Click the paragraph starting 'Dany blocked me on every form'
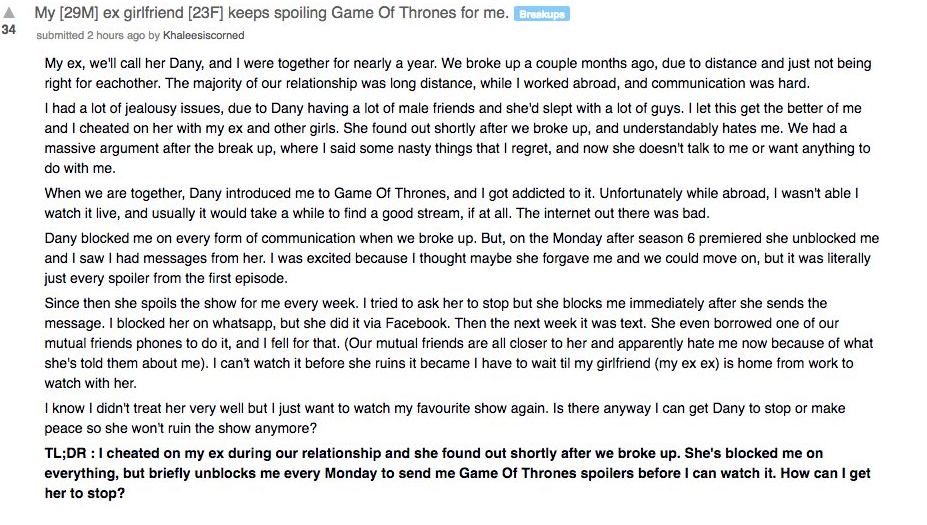This screenshot has width=927, height=525. click(462, 258)
